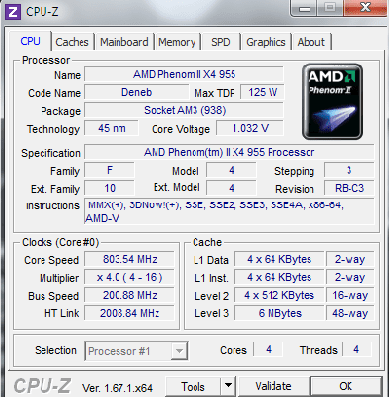This screenshot has width=390, height=398.
Task: Click the 1.032 V core voltage value
Action: tap(250, 128)
